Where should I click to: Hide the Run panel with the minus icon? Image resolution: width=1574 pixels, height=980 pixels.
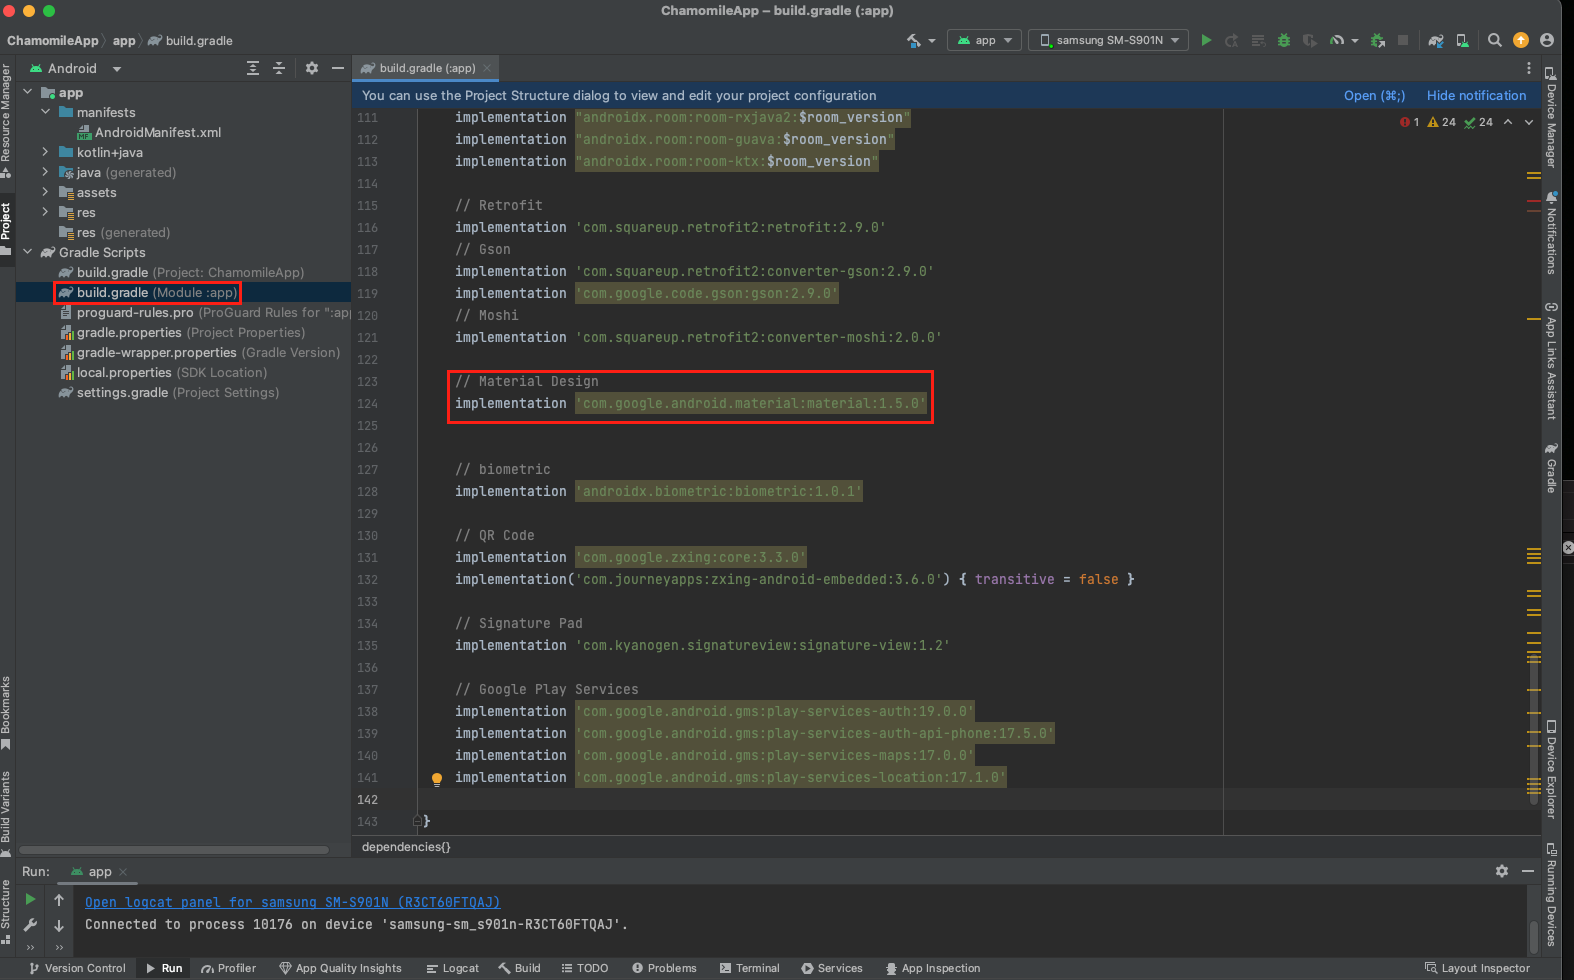click(1528, 871)
